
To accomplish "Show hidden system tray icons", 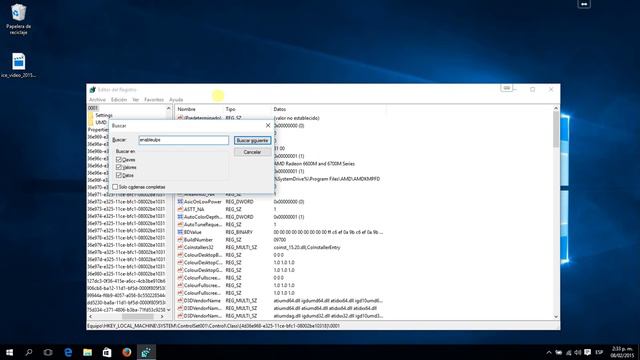I will [549, 352].
